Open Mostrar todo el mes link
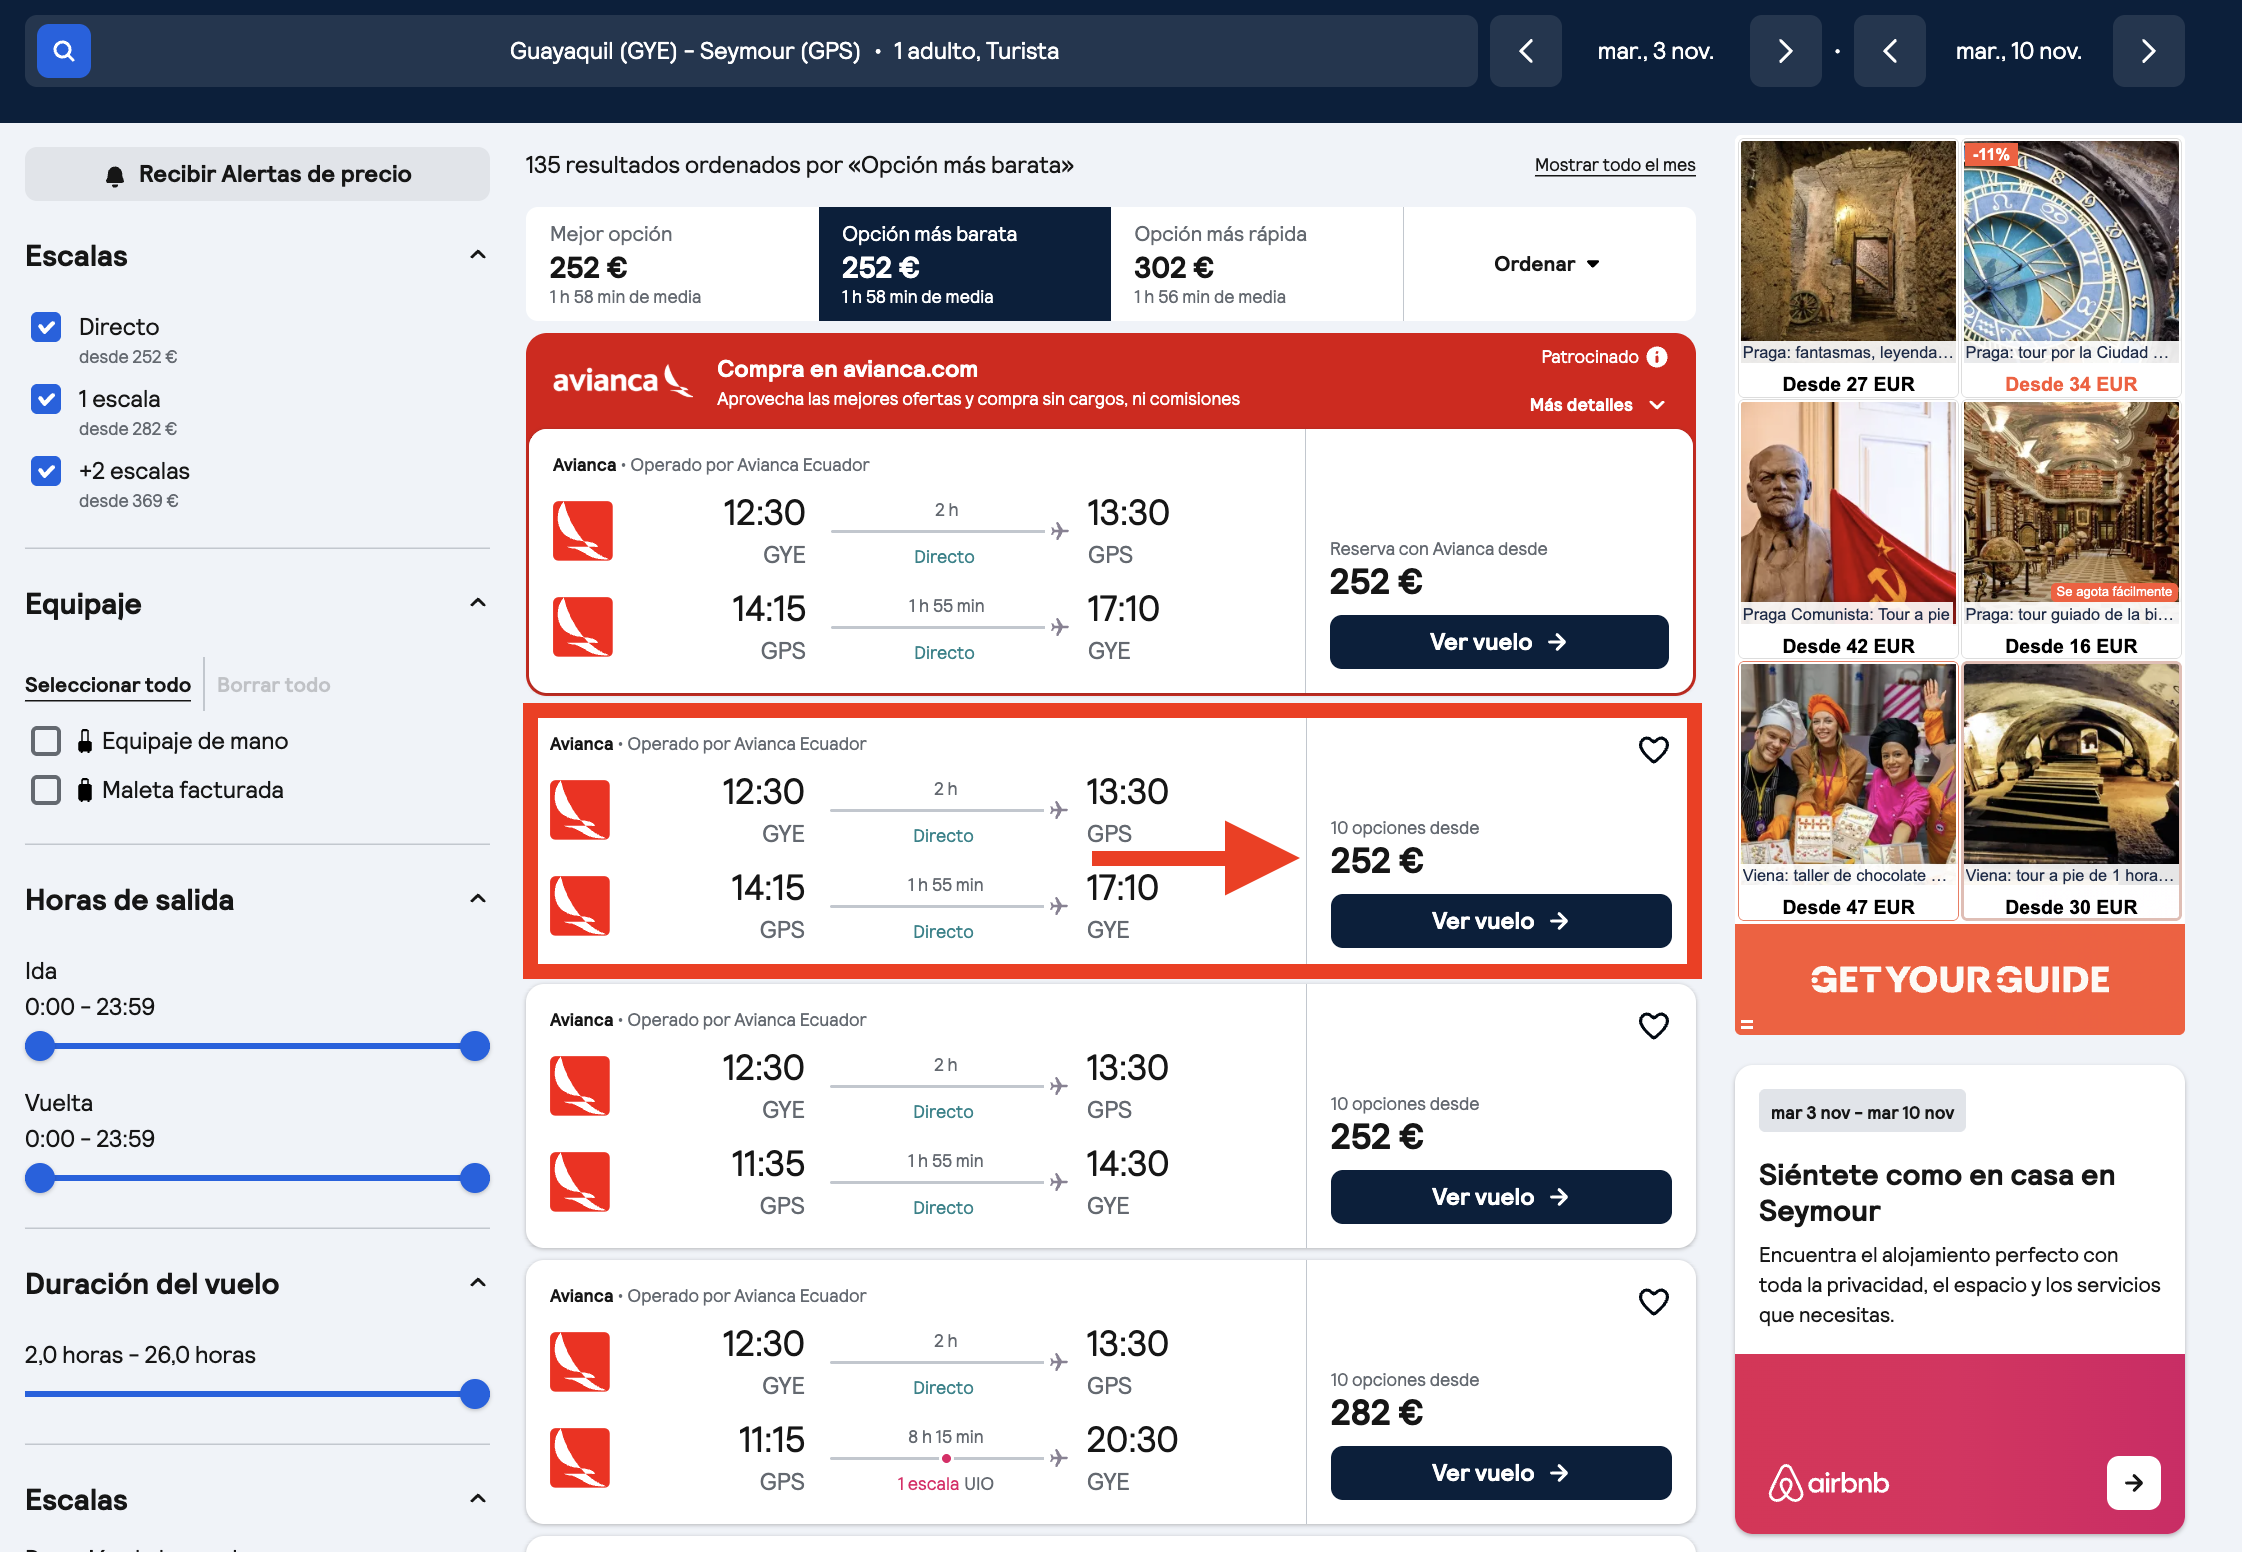The width and height of the screenshot is (2242, 1552). (x=1615, y=165)
